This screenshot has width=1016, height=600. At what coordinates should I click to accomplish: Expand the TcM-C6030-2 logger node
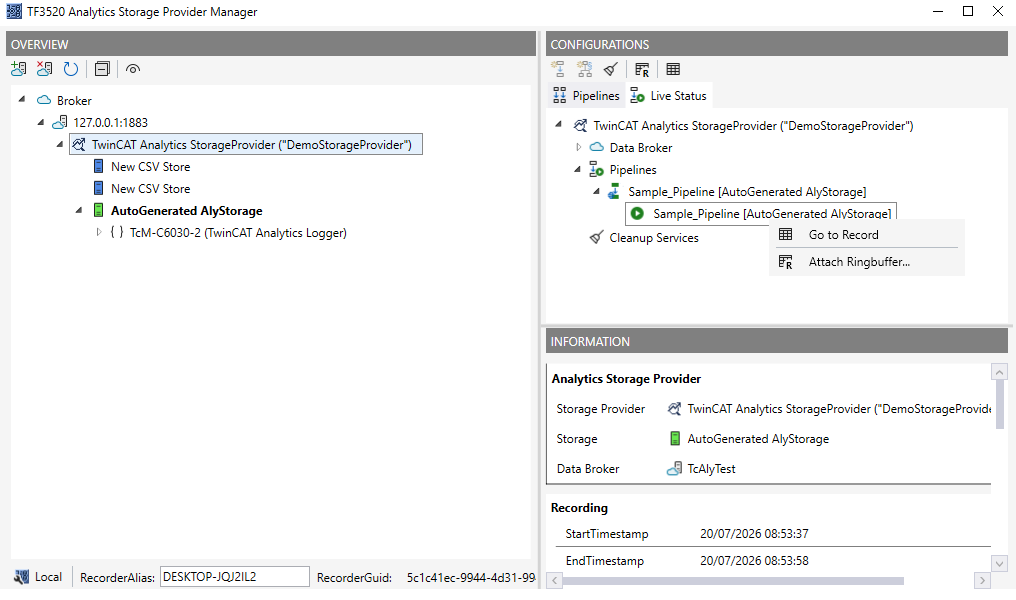pos(98,232)
